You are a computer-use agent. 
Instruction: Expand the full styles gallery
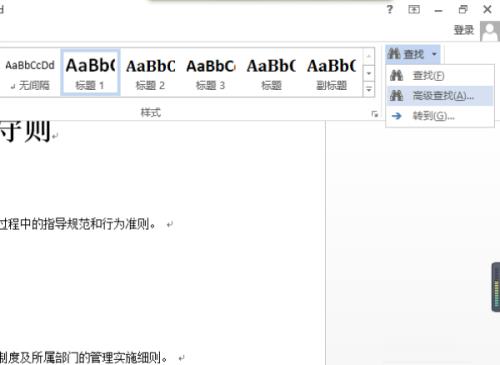[x=369, y=89]
